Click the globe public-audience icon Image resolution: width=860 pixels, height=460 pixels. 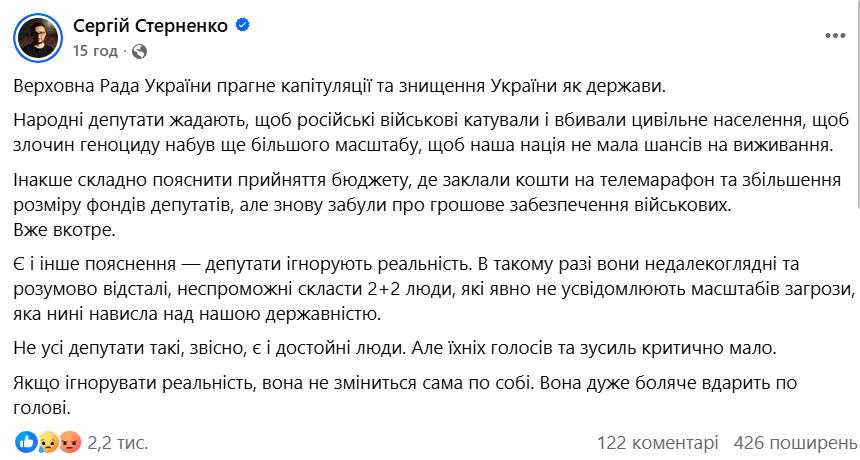tap(139, 50)
